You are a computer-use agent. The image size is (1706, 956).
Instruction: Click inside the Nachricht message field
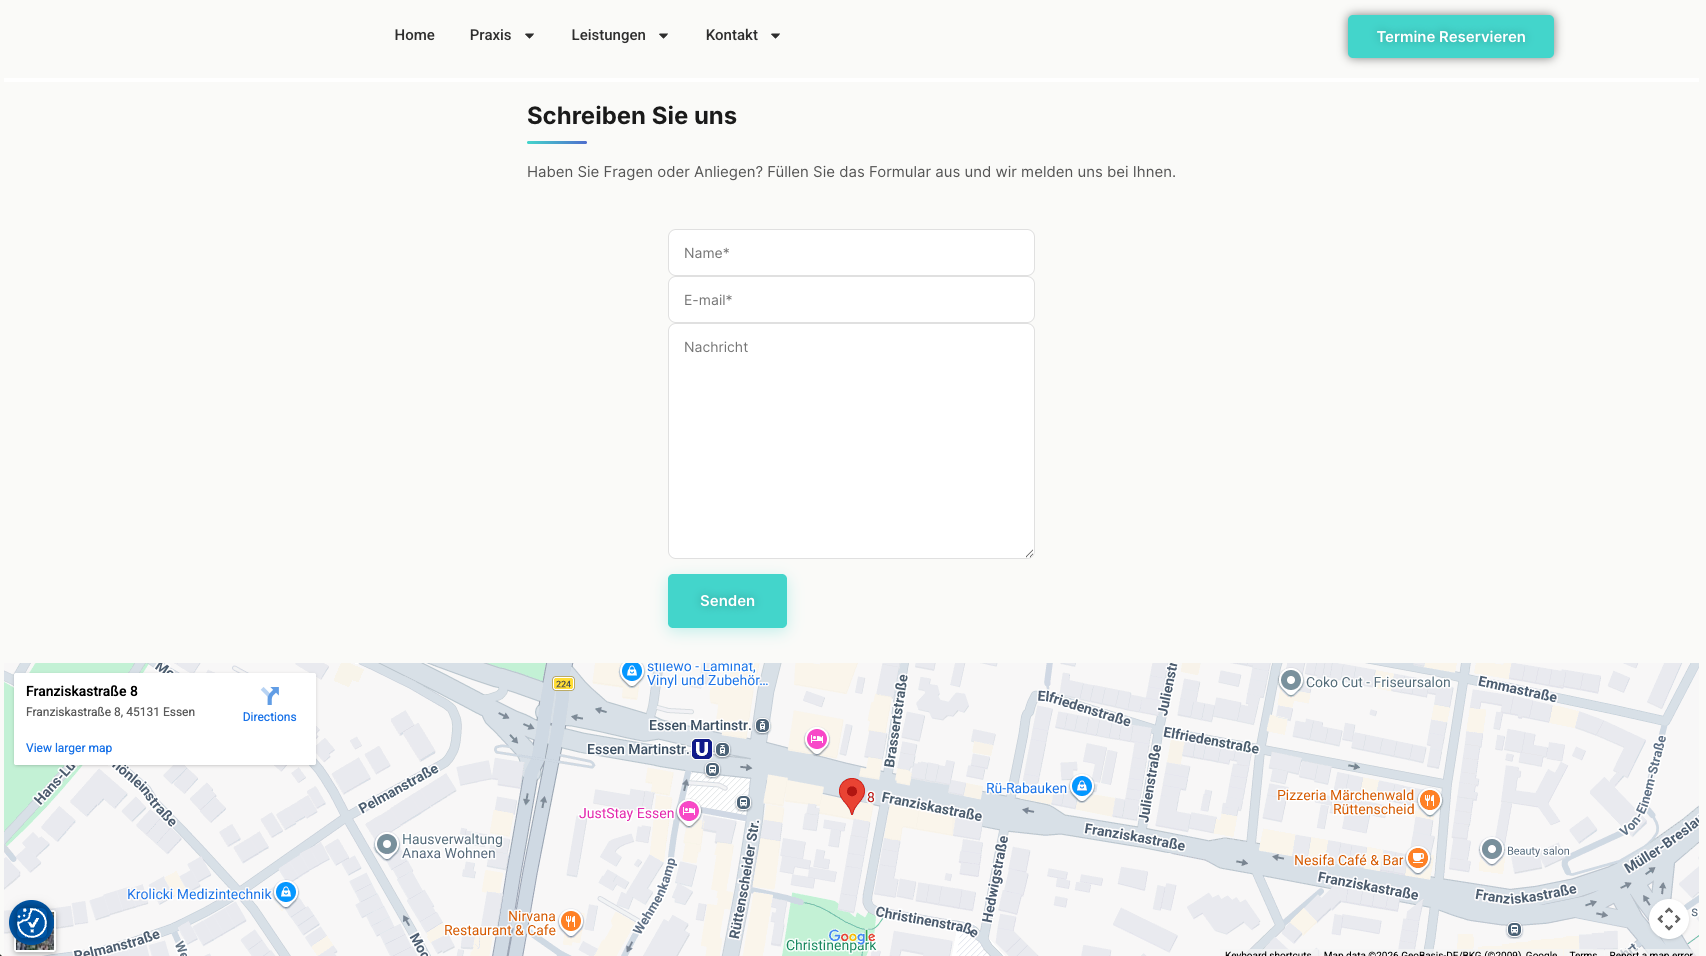coord(851,440)
